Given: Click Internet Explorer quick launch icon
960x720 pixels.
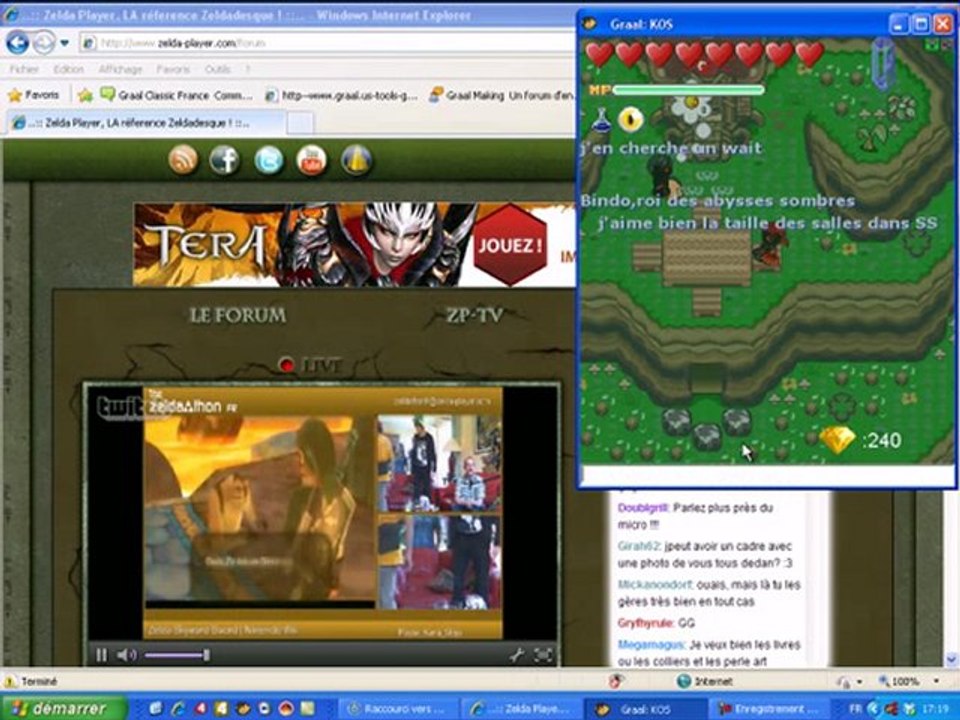Looking at the screenshot, I should tap(178, 709).
